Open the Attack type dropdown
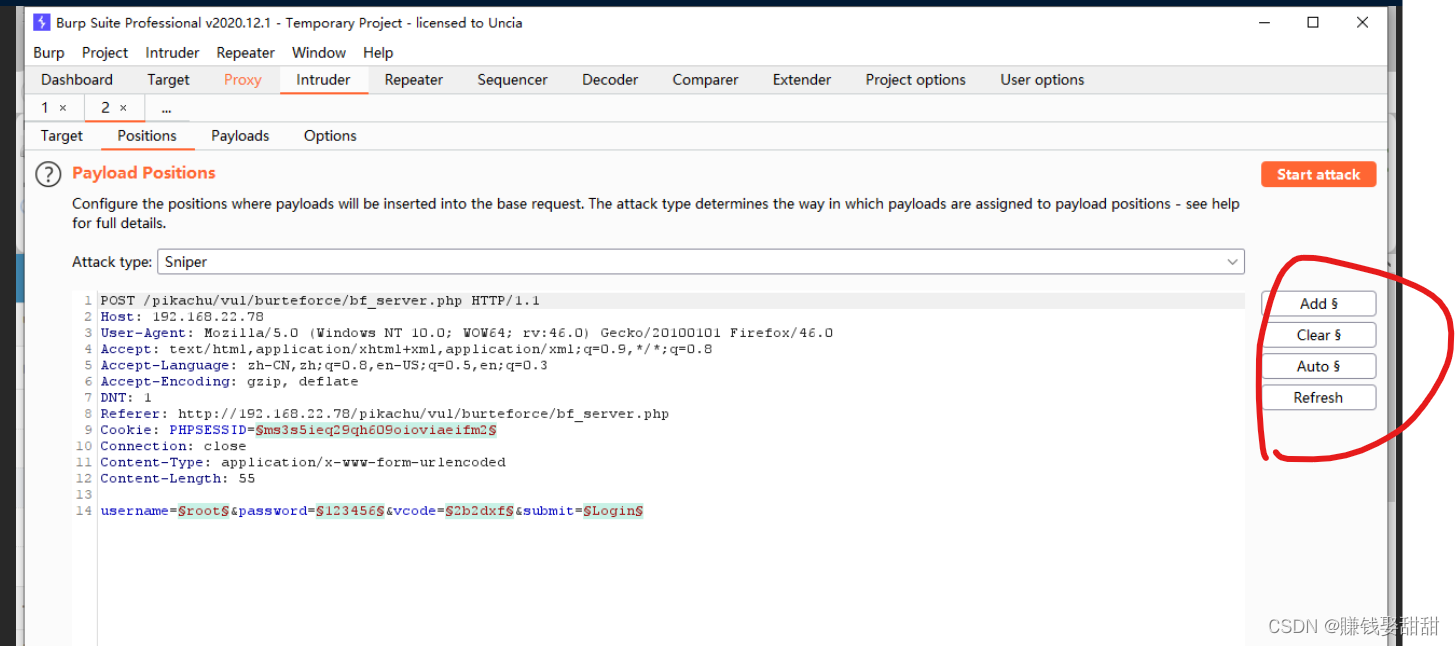 (701, 262)
